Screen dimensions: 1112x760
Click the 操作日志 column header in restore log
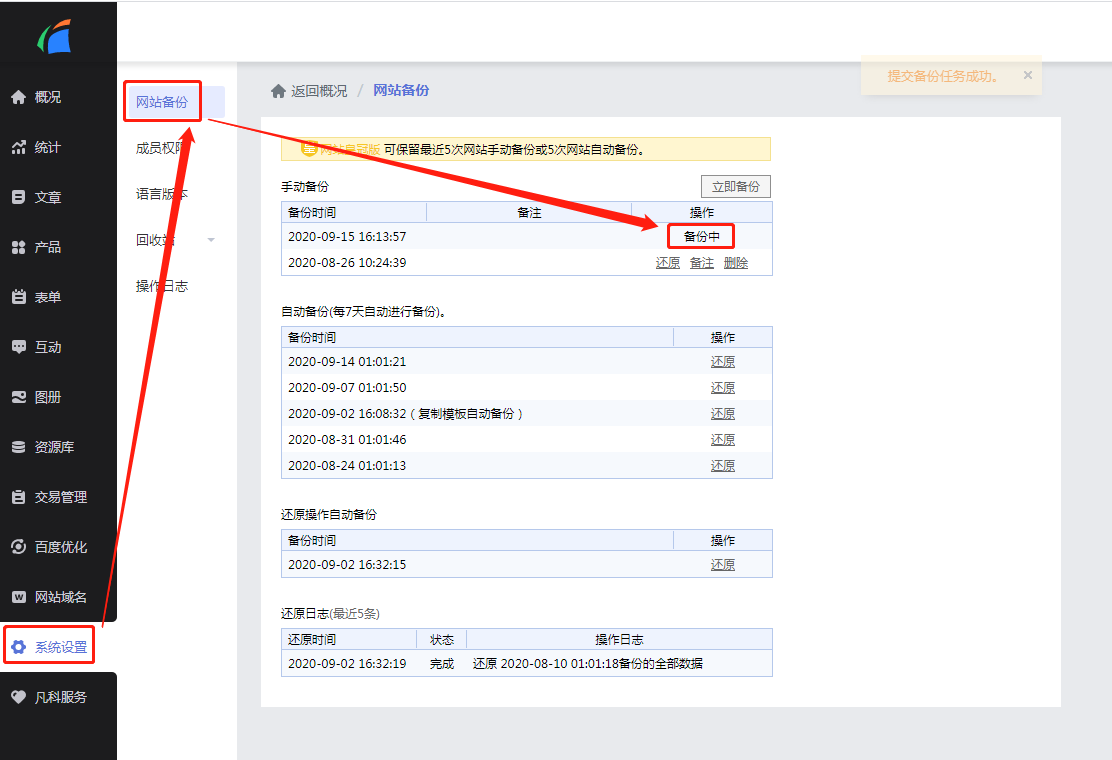[x=619, y=639]
